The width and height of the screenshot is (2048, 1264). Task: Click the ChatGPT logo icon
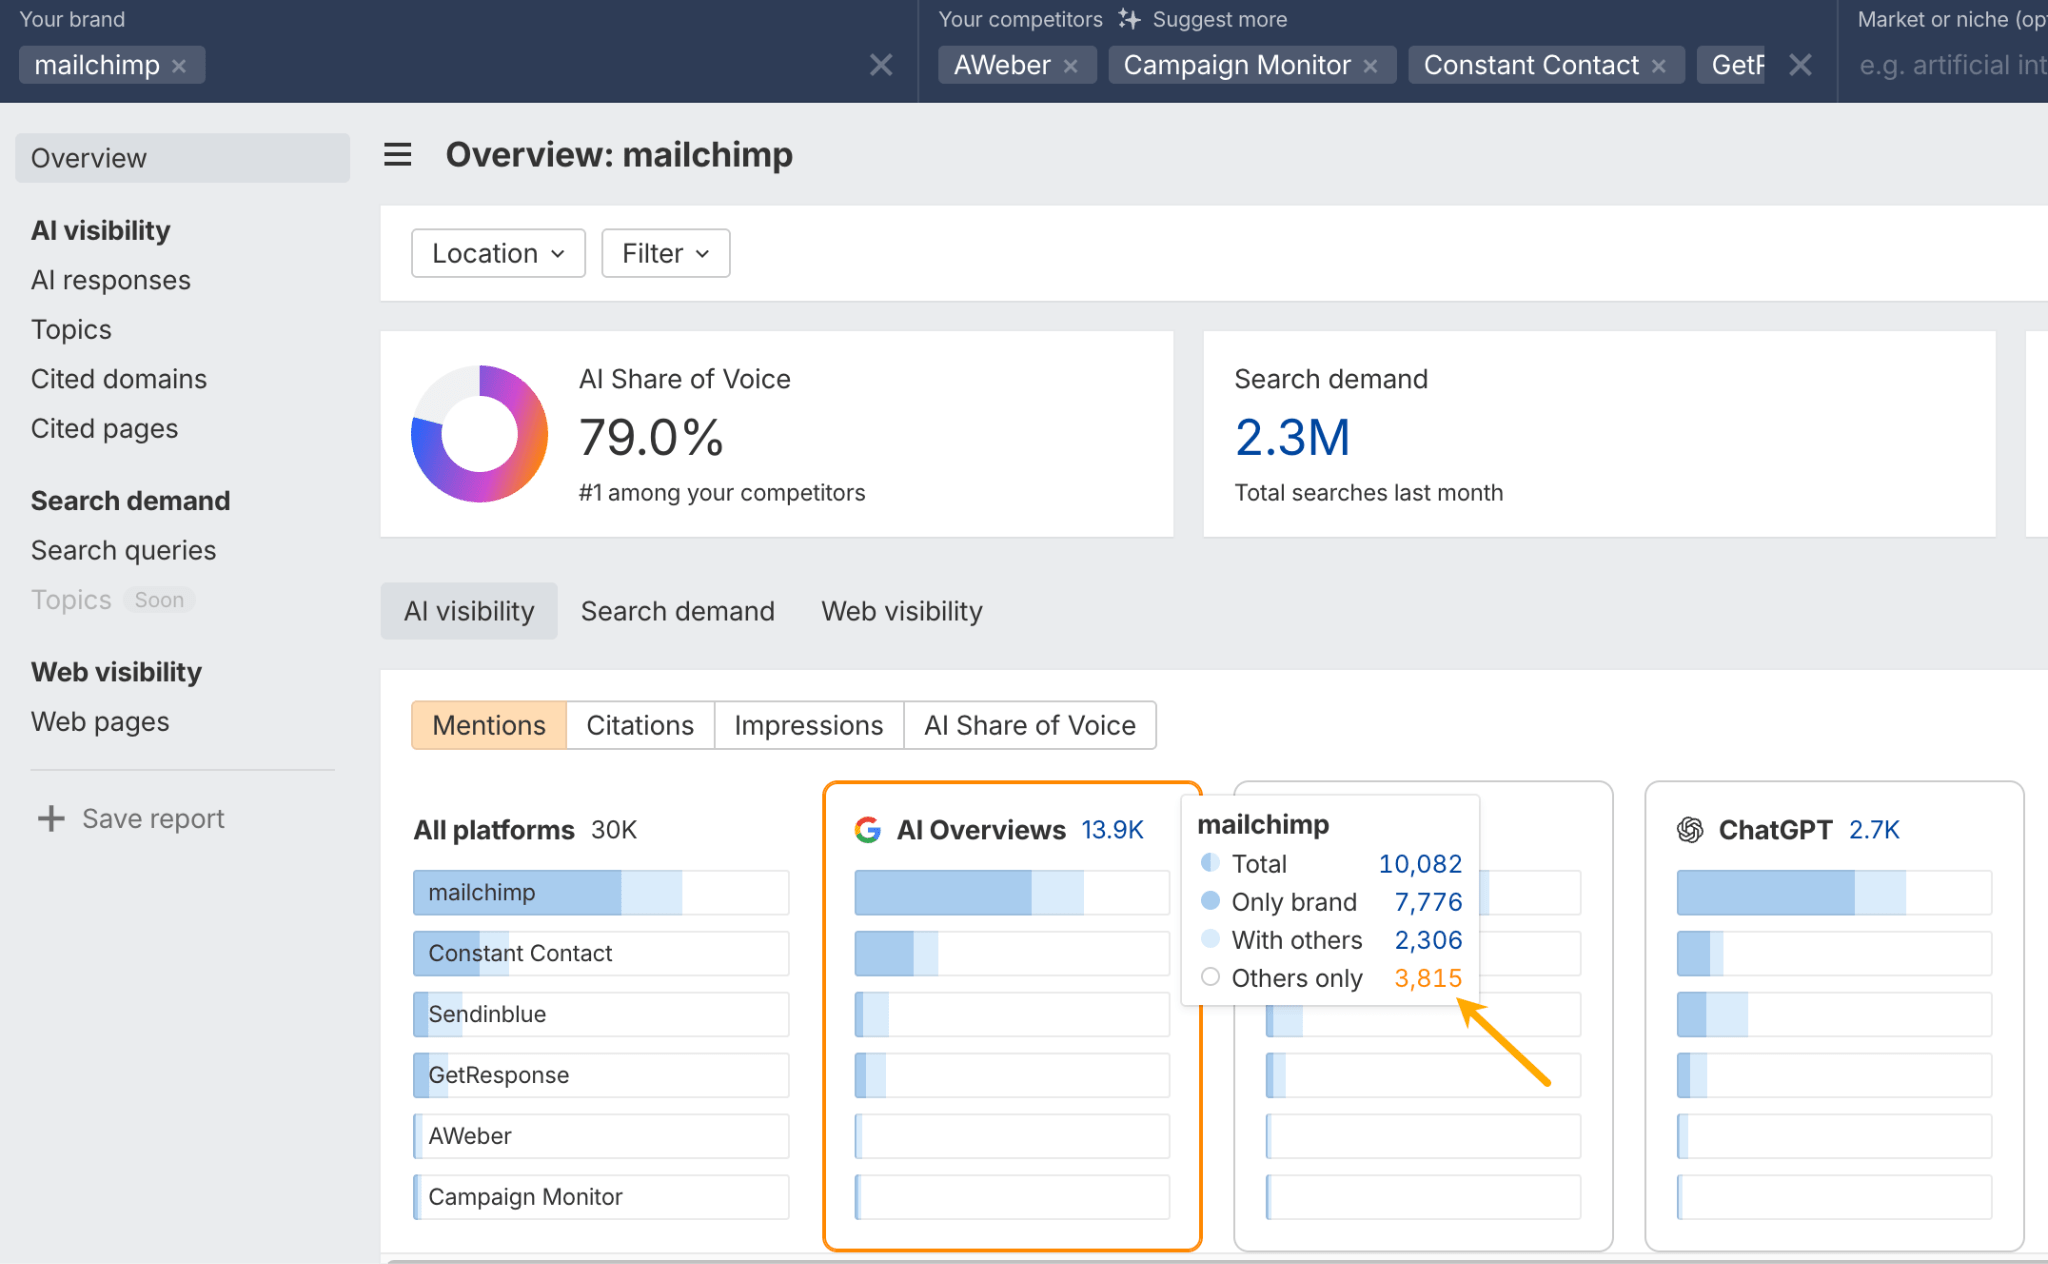(x=1690, y=829)
